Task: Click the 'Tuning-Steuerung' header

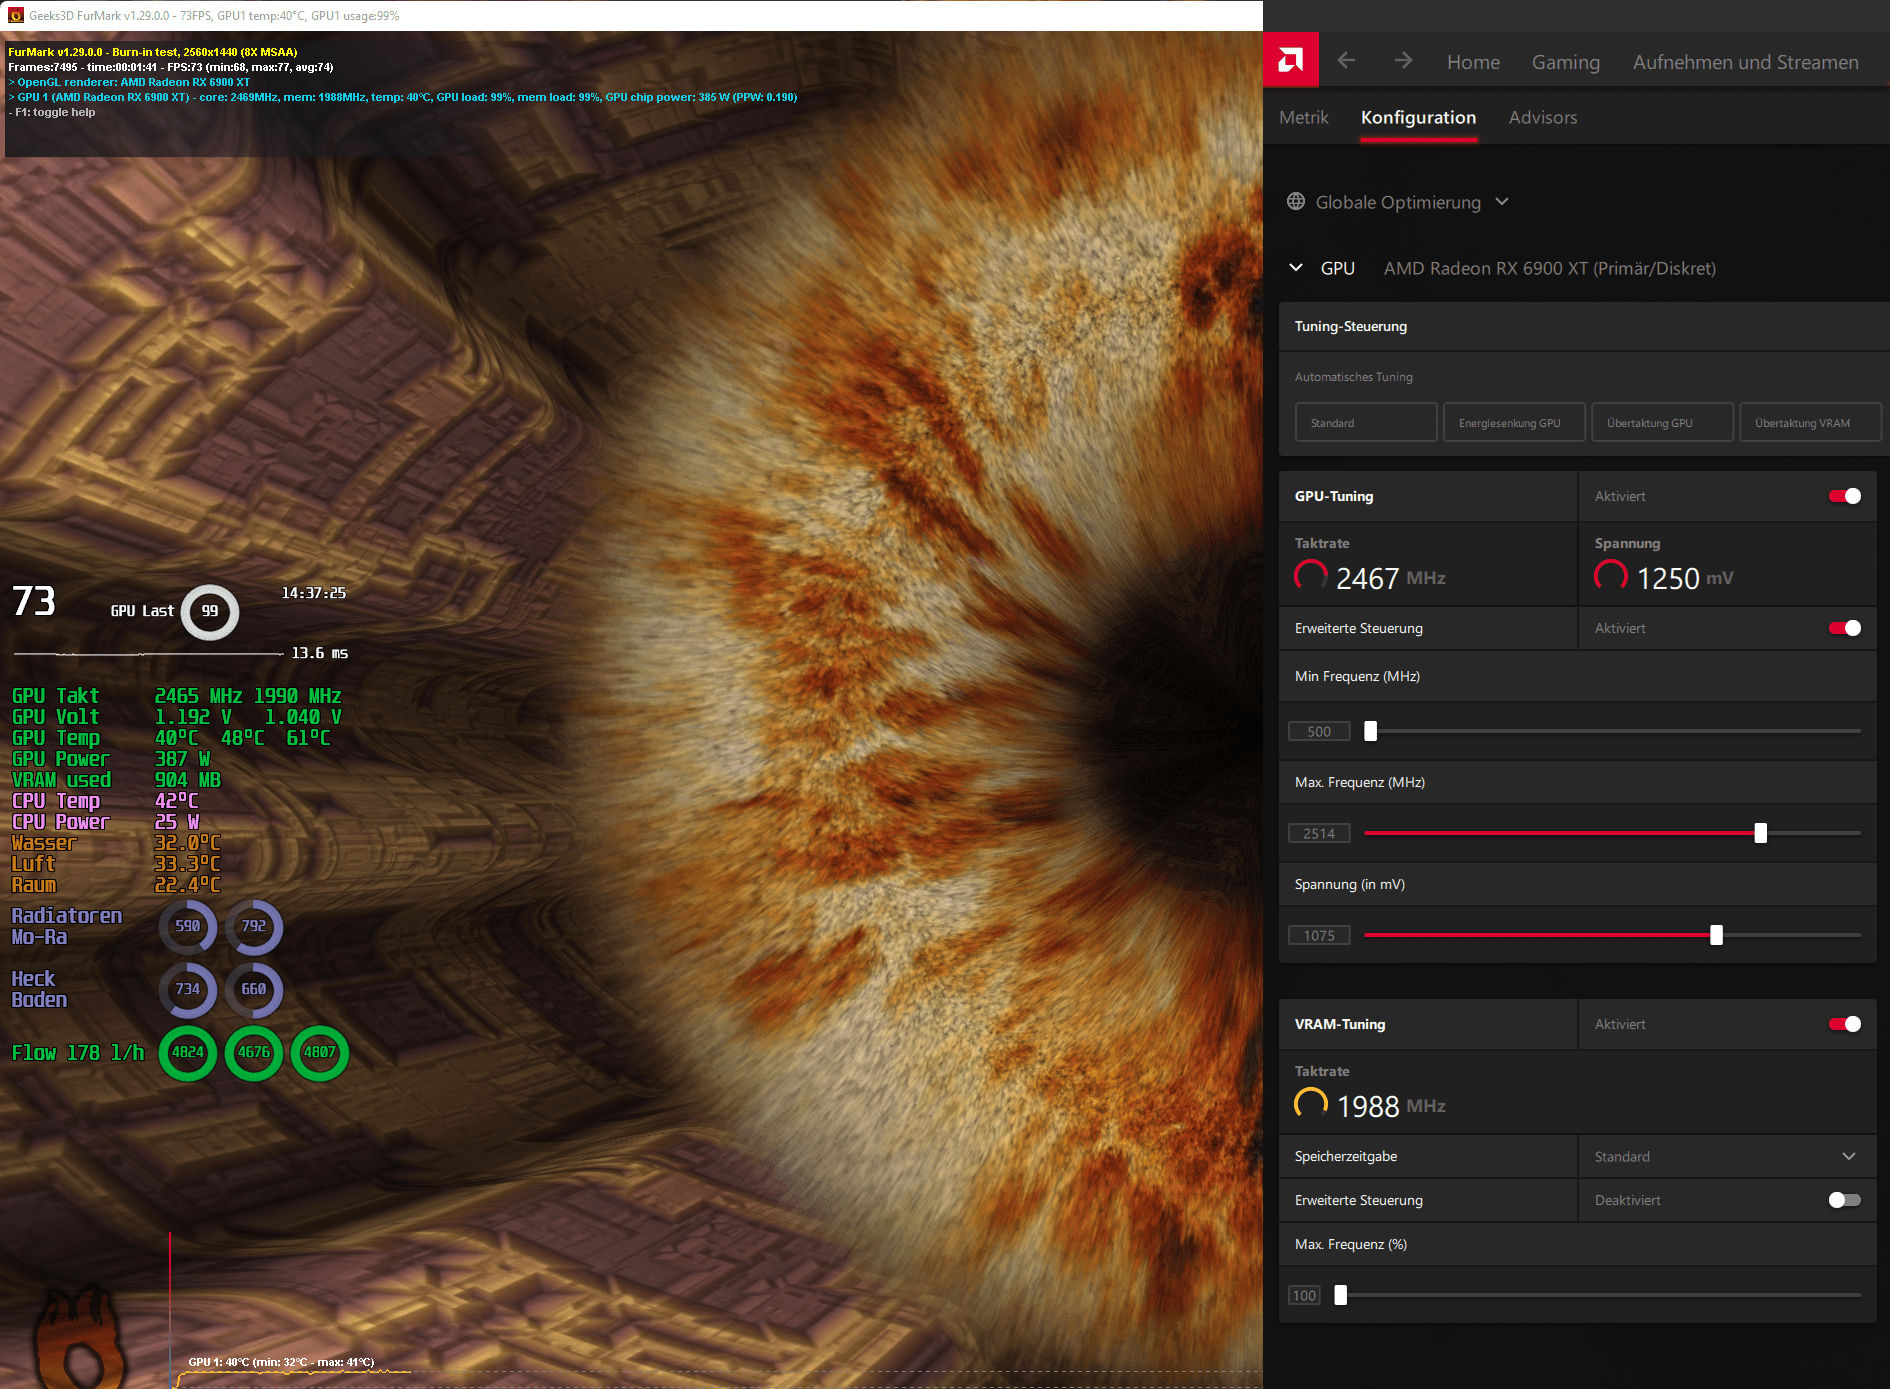Action: tap(1351, 326)
